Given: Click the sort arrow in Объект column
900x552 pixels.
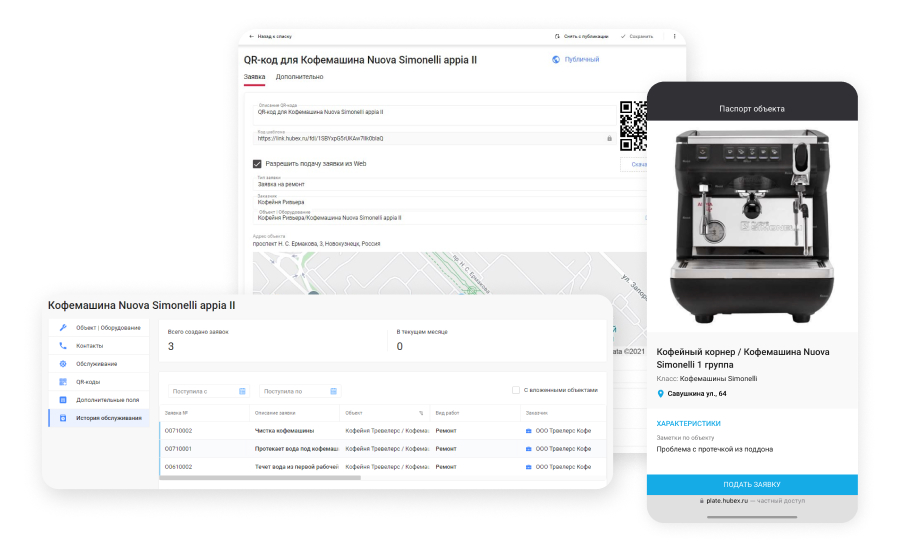Looking at the screenshot, I should click(421, 413).
